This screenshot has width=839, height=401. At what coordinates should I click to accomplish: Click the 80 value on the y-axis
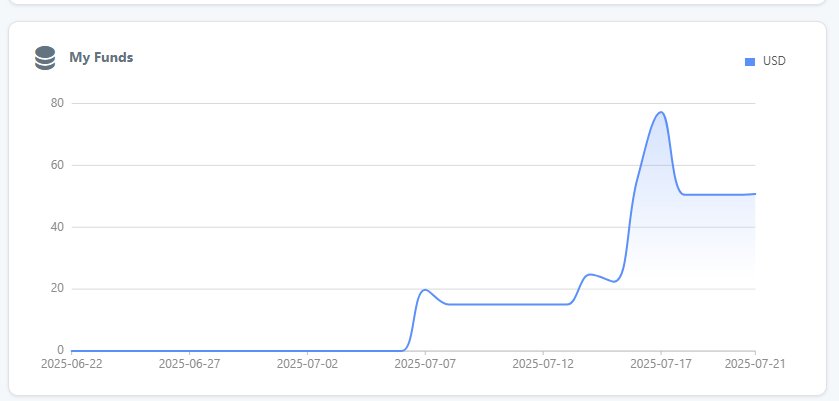(x=57, y=103)
